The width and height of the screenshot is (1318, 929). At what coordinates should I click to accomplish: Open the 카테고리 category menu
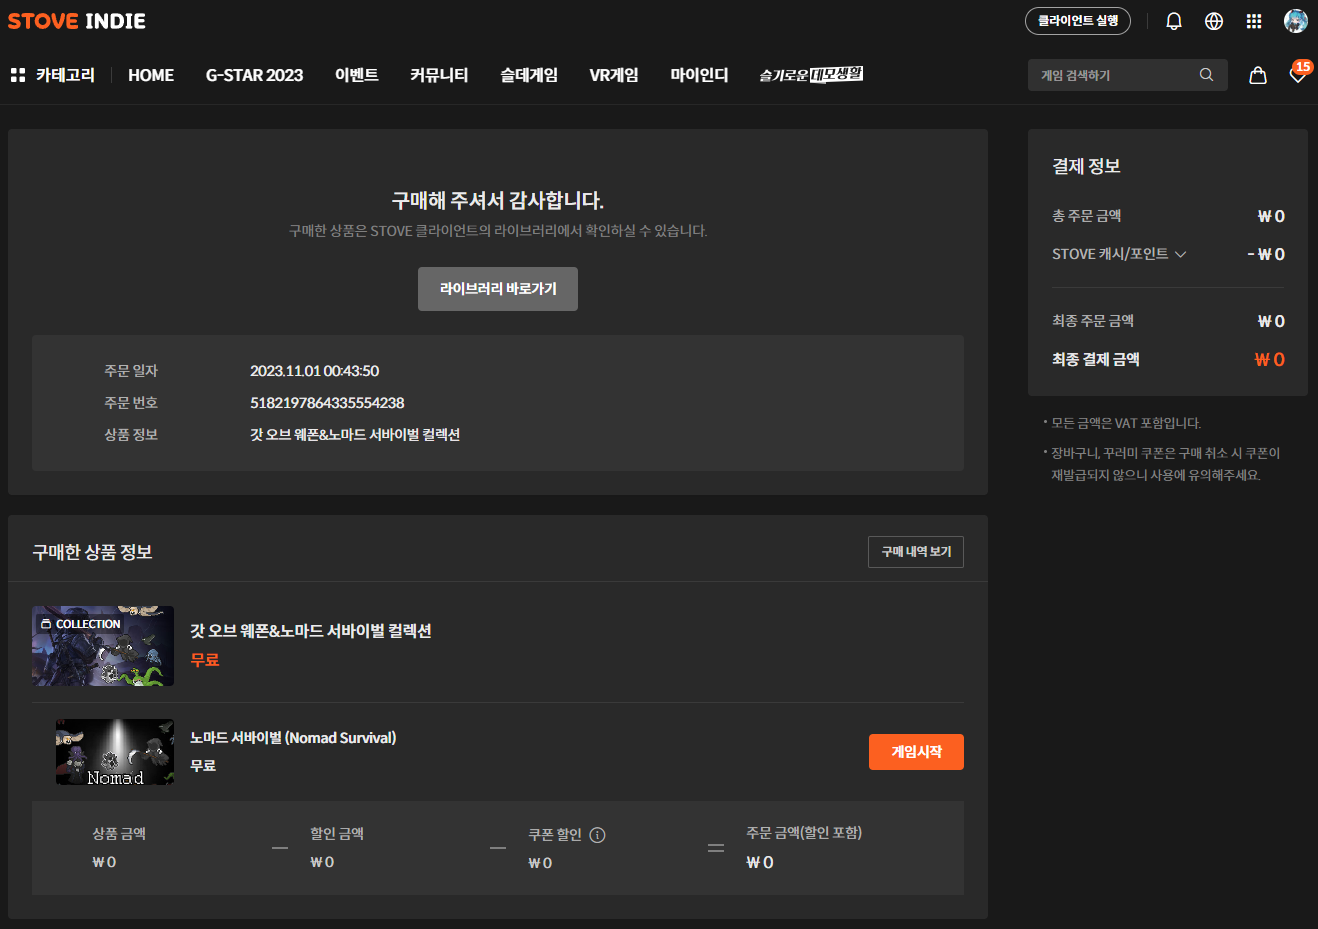[52, 75]
